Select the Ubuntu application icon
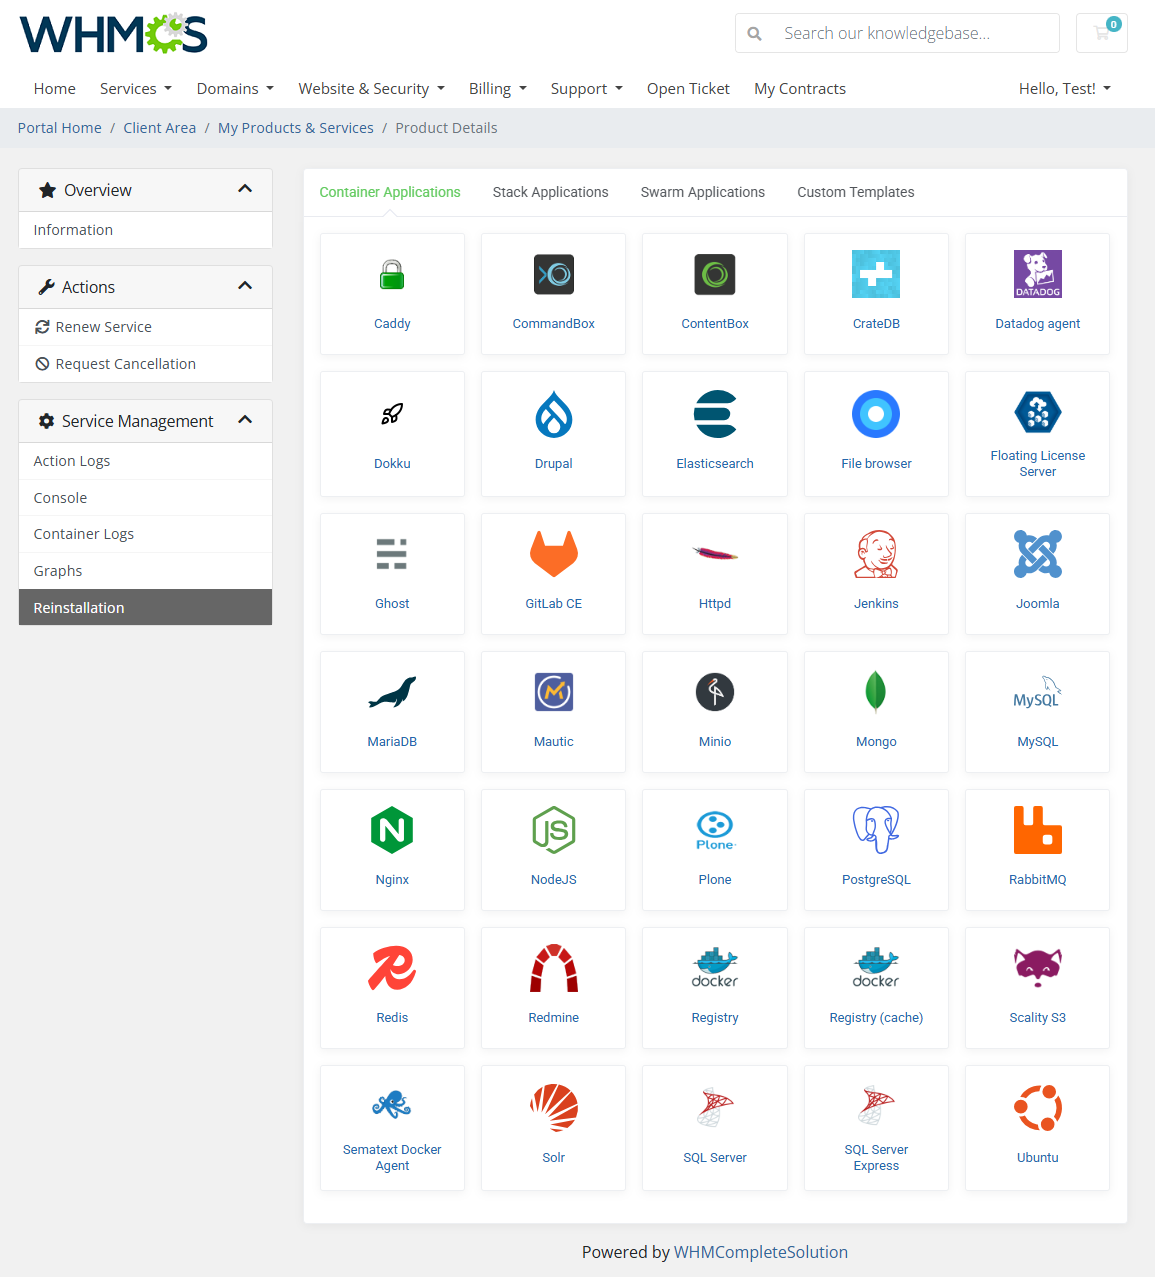The height and width of the screenshot is (1277, 1155). tap(1037, 1128)
